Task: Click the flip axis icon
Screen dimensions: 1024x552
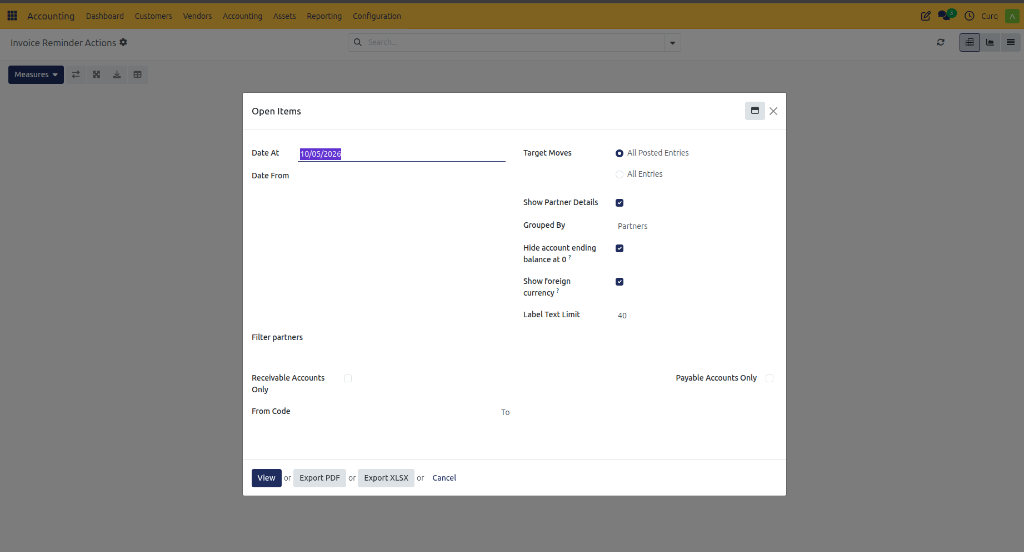Action: (x=76, y=74)
